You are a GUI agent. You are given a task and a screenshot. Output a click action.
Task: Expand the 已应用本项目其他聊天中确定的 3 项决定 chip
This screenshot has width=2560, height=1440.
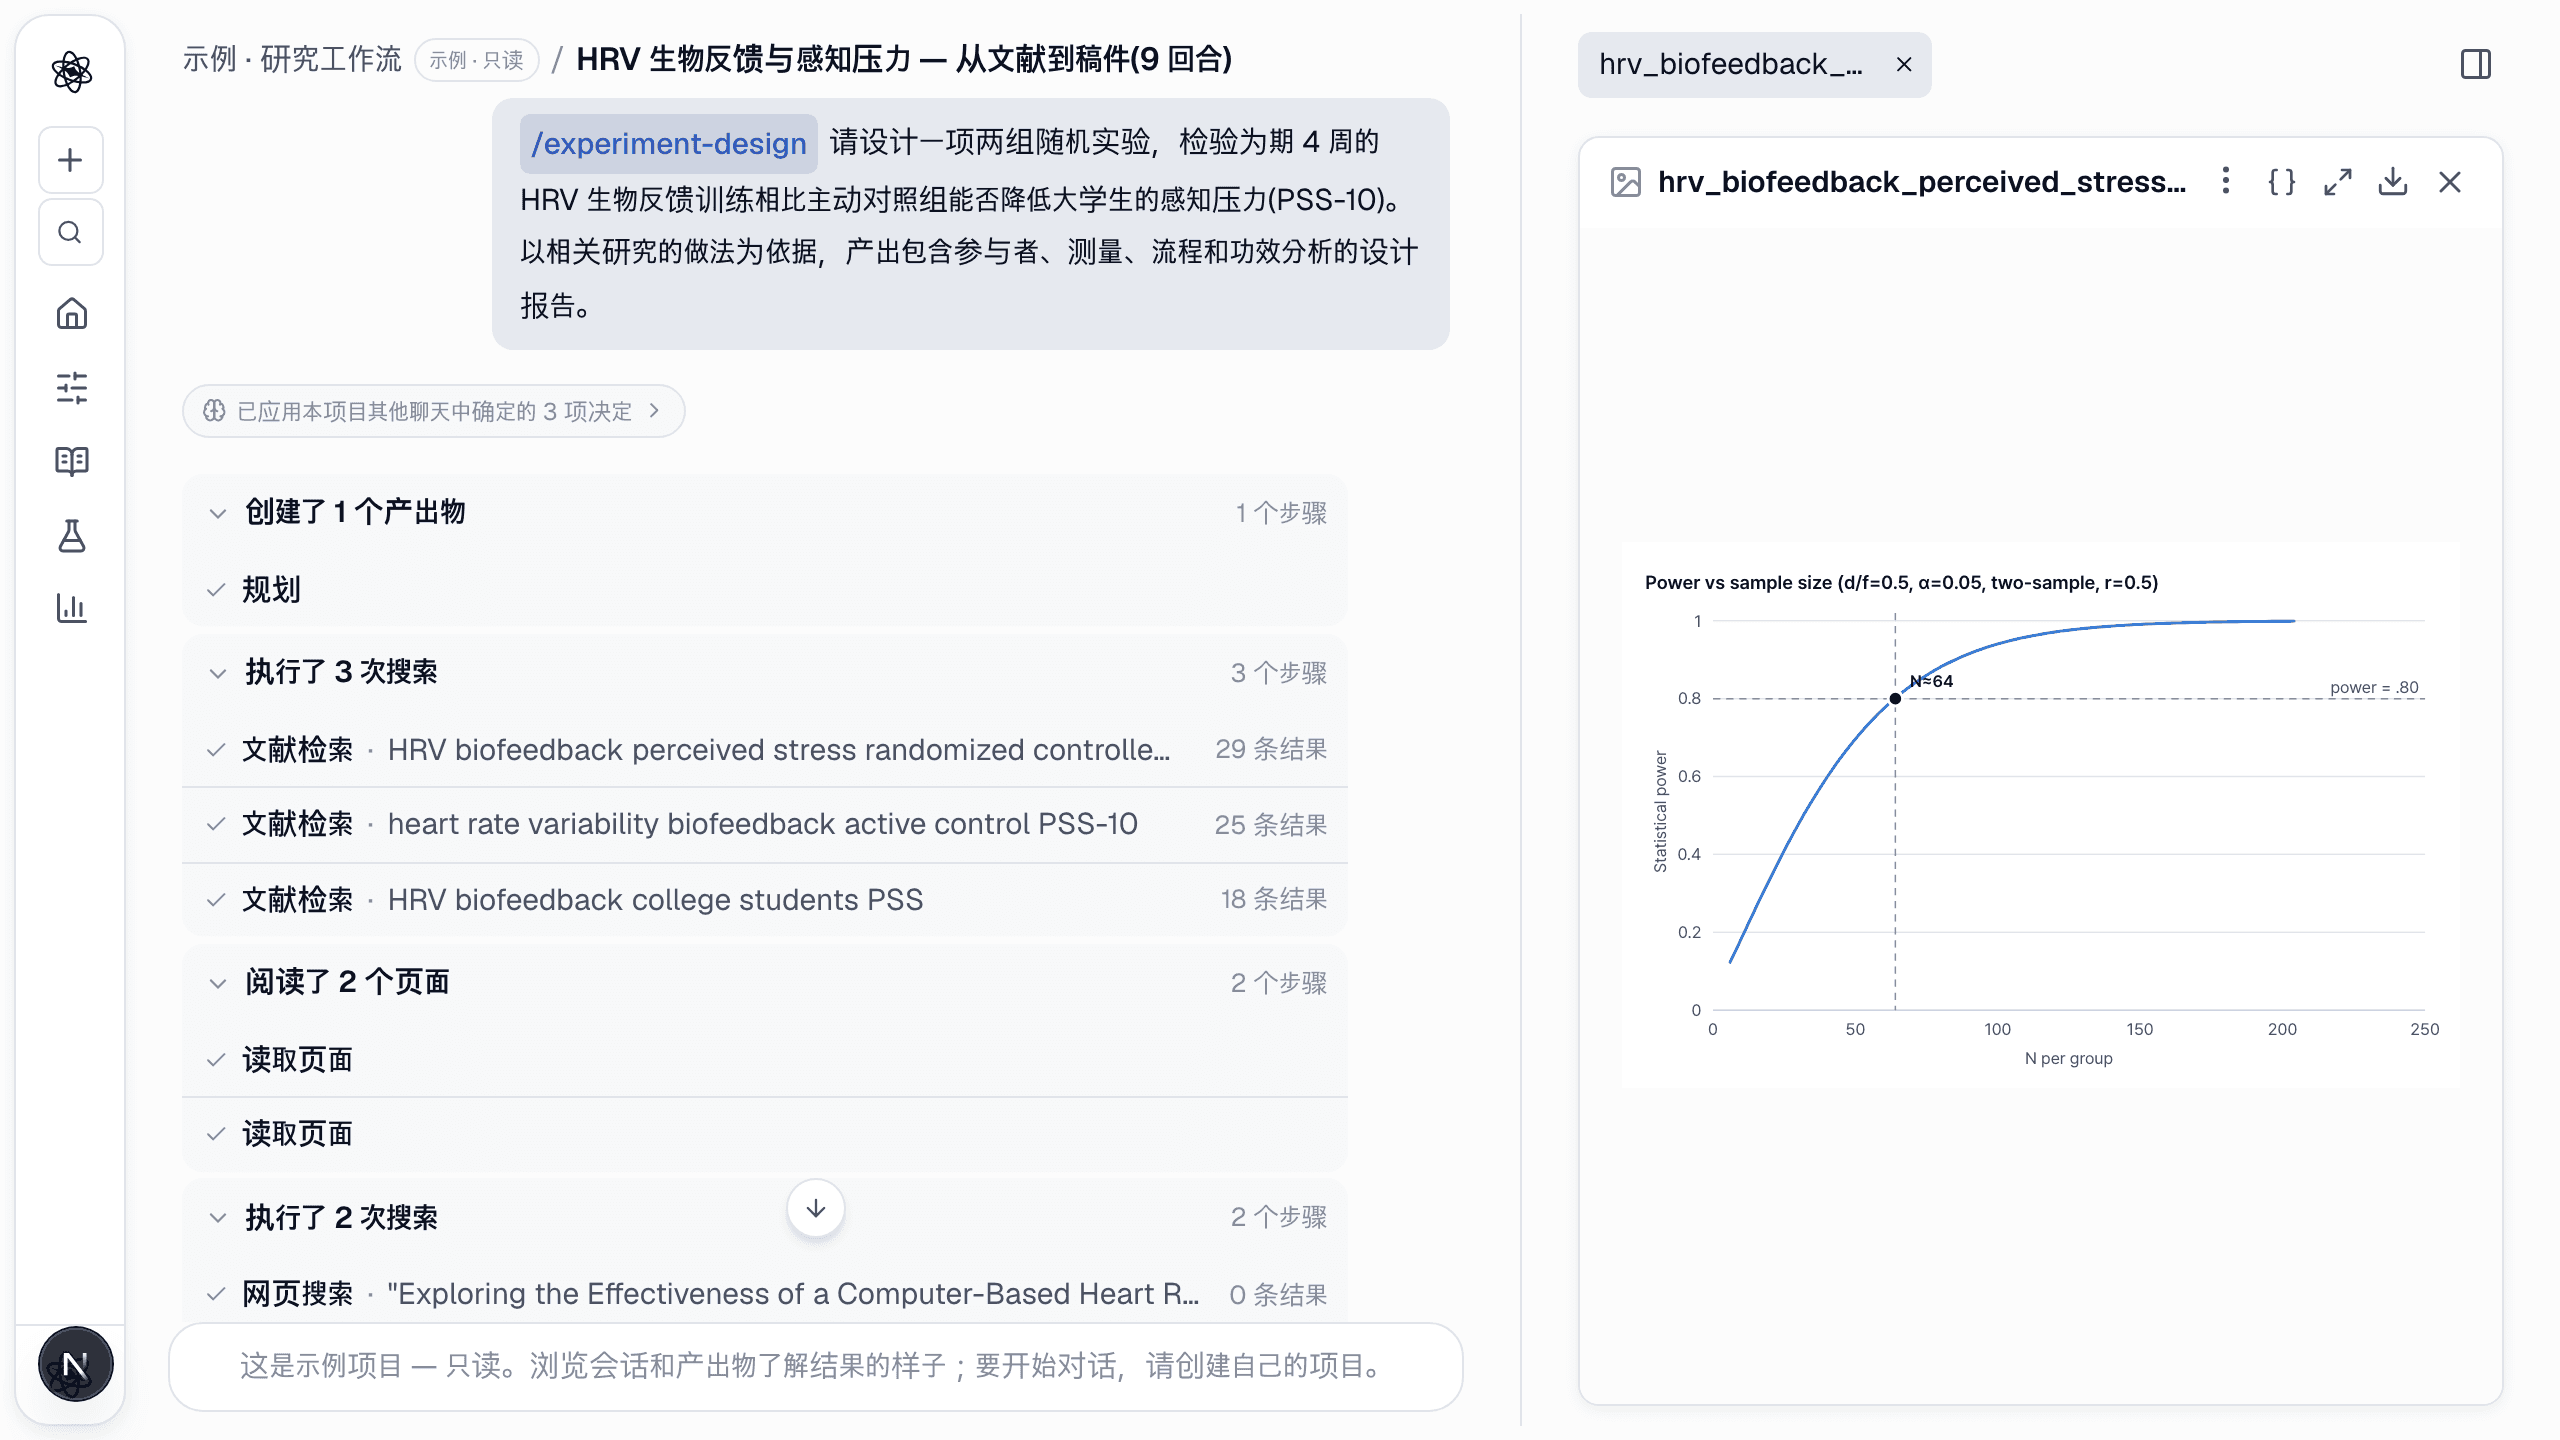(x=433, y=411)
